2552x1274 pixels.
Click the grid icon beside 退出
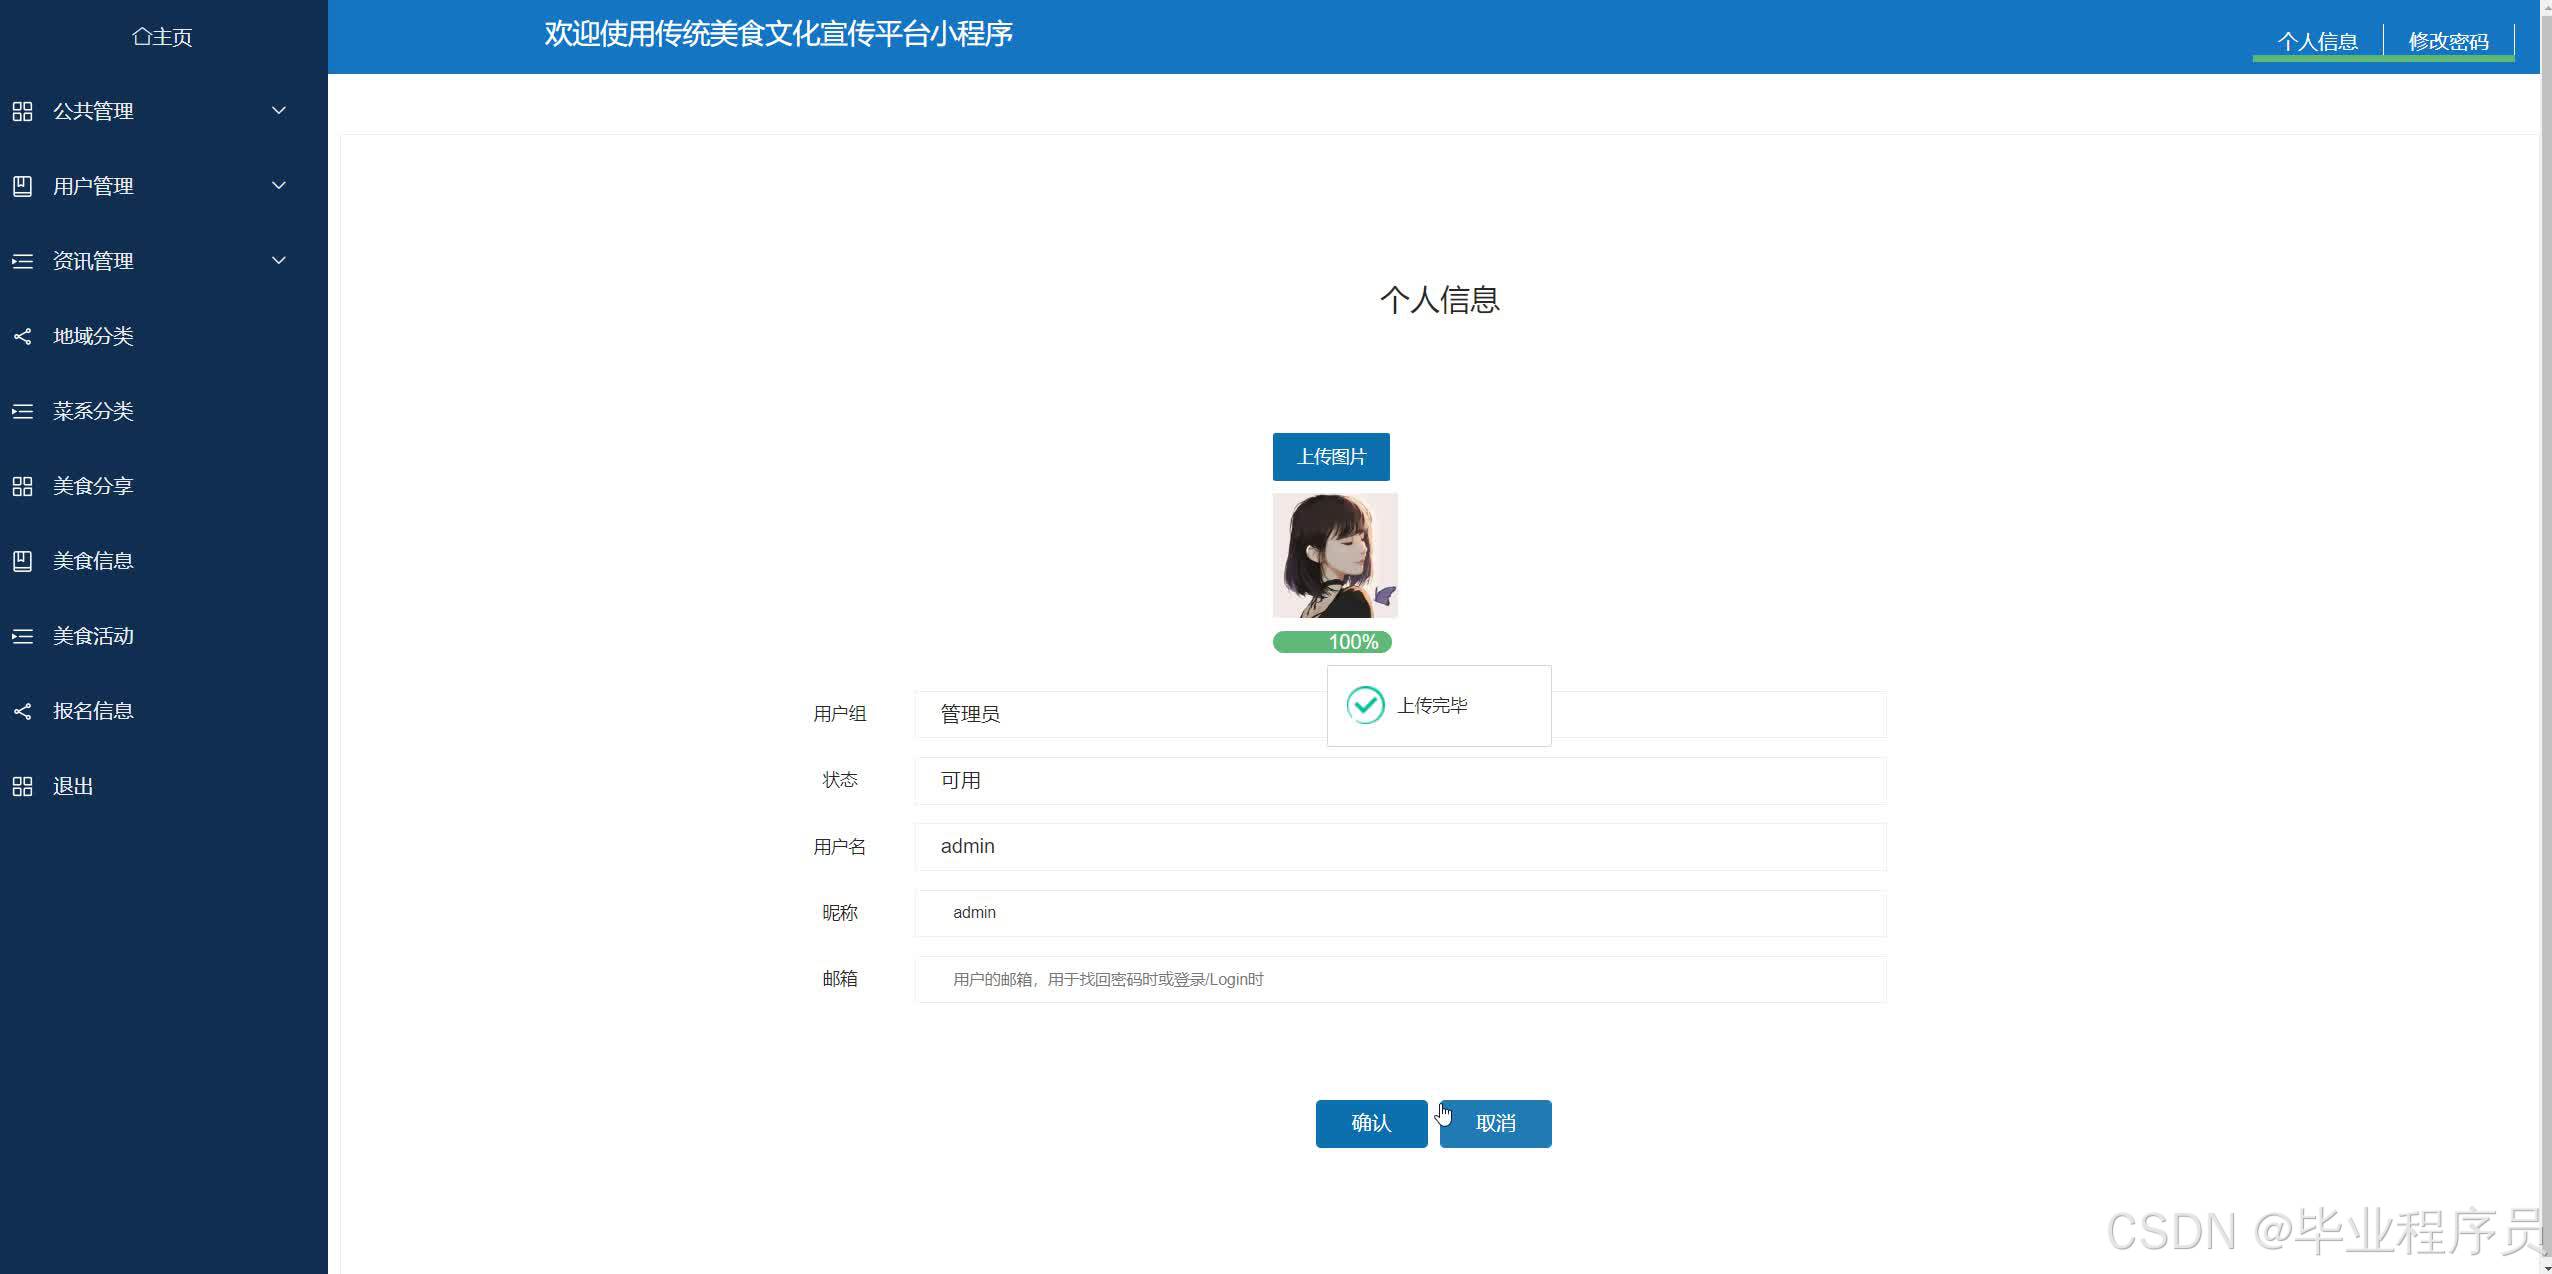22,786
